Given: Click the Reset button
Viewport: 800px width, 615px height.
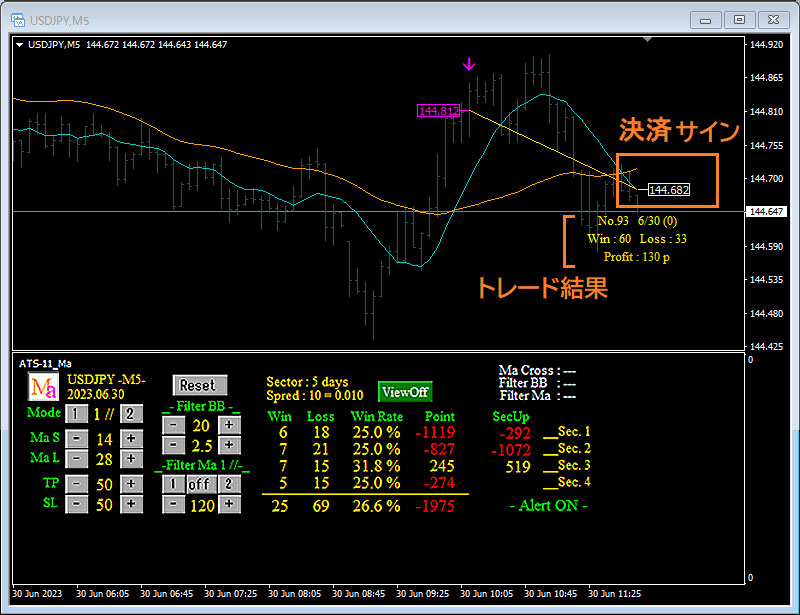Looking at the screenshot, I should click(200, 385).
